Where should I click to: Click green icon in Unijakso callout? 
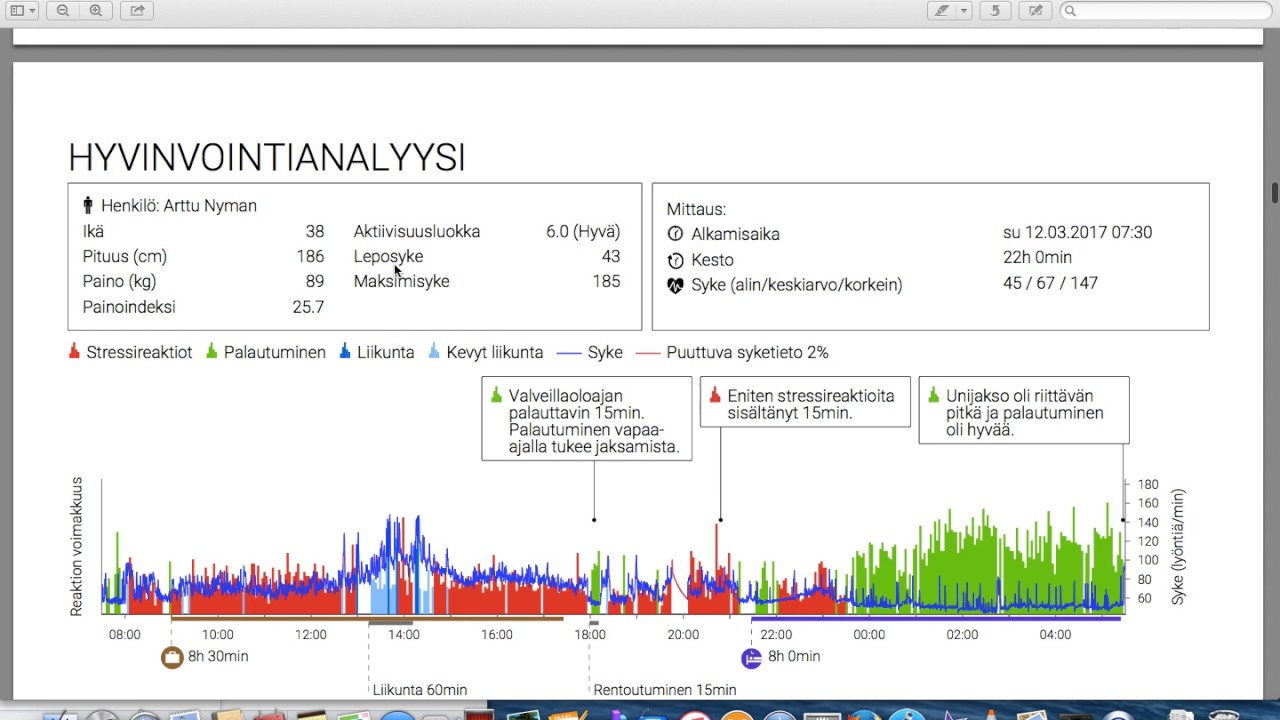coord(934,395)
